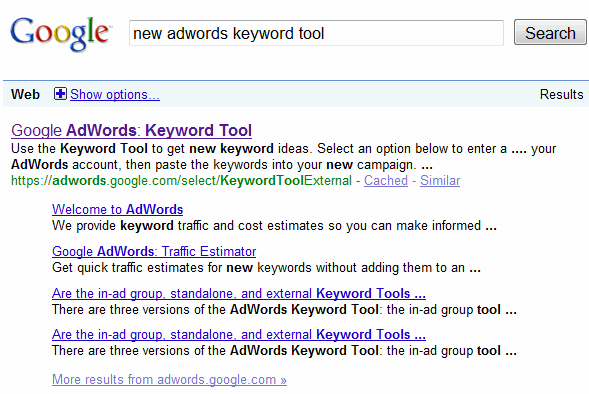589x394 pixels.
Task: Open the first in-ad group Keyword Tools link
Action: (x=239, y=293)
